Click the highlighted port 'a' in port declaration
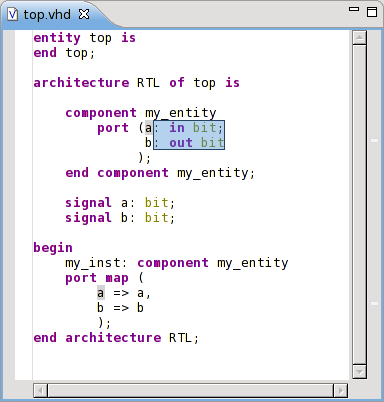Image resolution: width=384 pixels, height=402 pixels. (149, 128)
